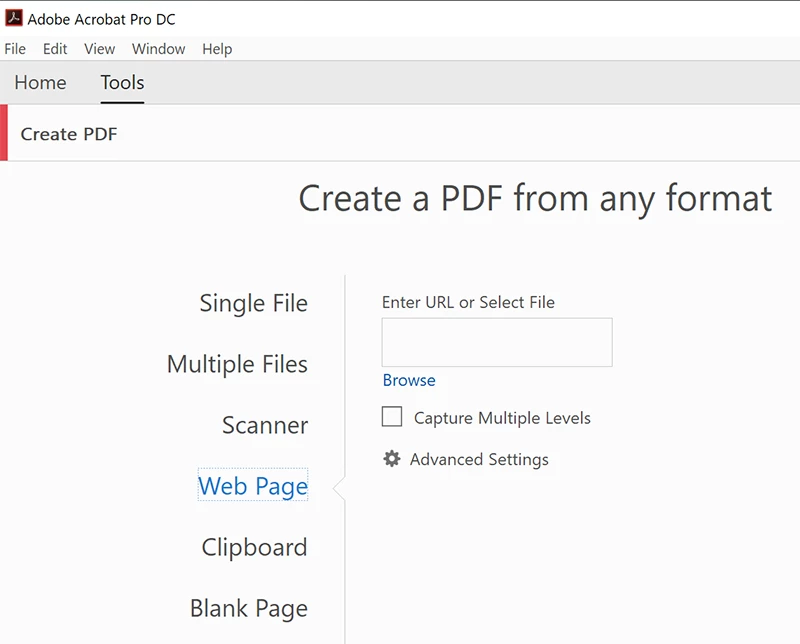Viewport: 800px width, 644px height.
Task: Click the Enter URL or Select File label
Action: (x=468, y=302)
